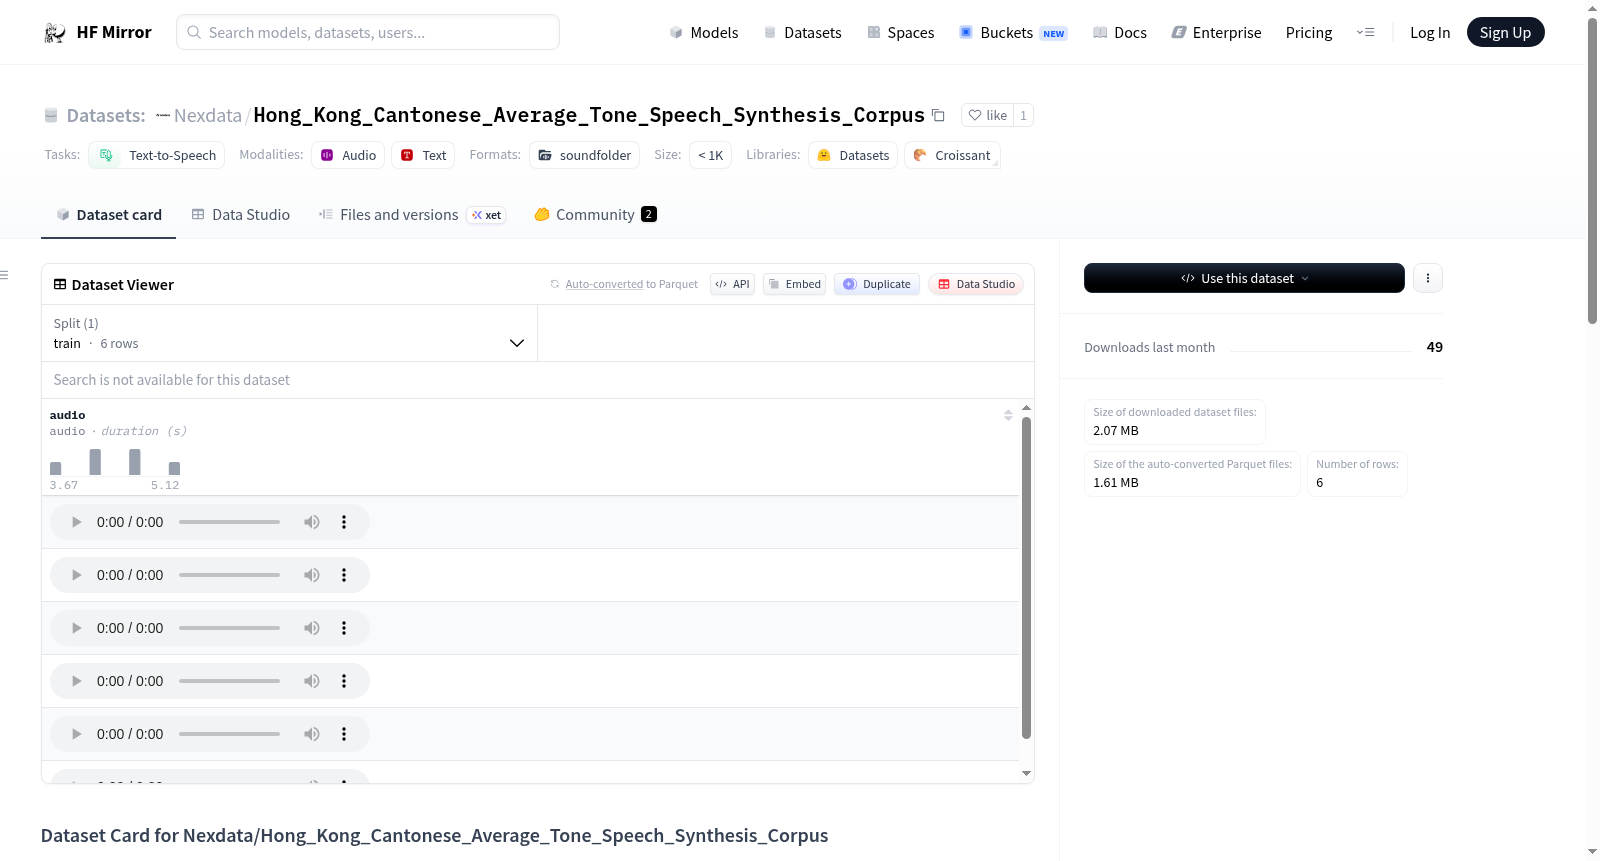Click the fifth audio row's seek slider
The image size is (1600, 861).
point(229,734)
